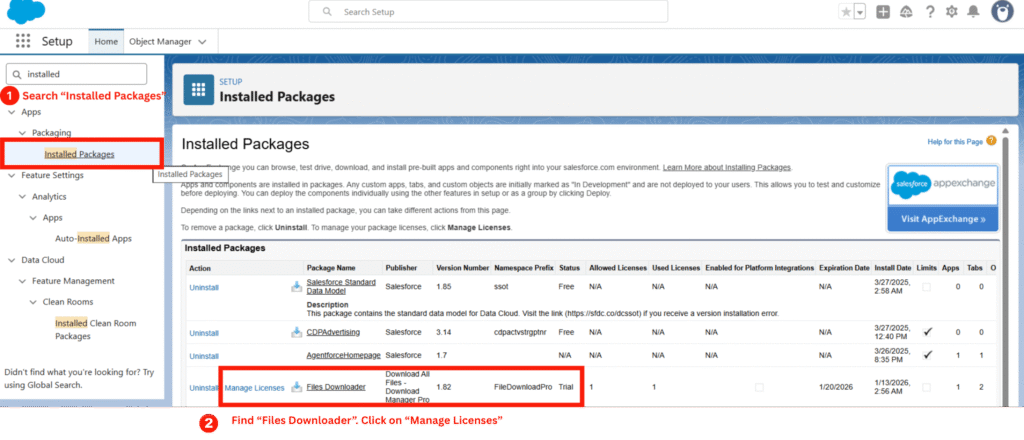Image resolution: width=1024 pixels, height=440 pixels.
Task: Click the orange help question icon
Action: pyautogui.click(x=991, y=140)
